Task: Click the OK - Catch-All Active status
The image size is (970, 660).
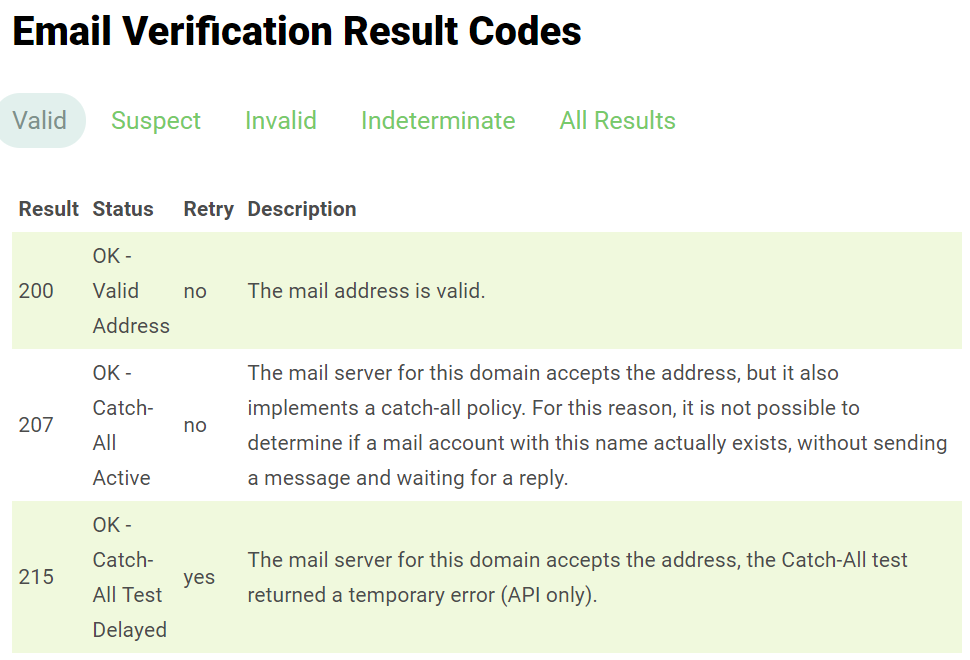Action: coord(122,425)
